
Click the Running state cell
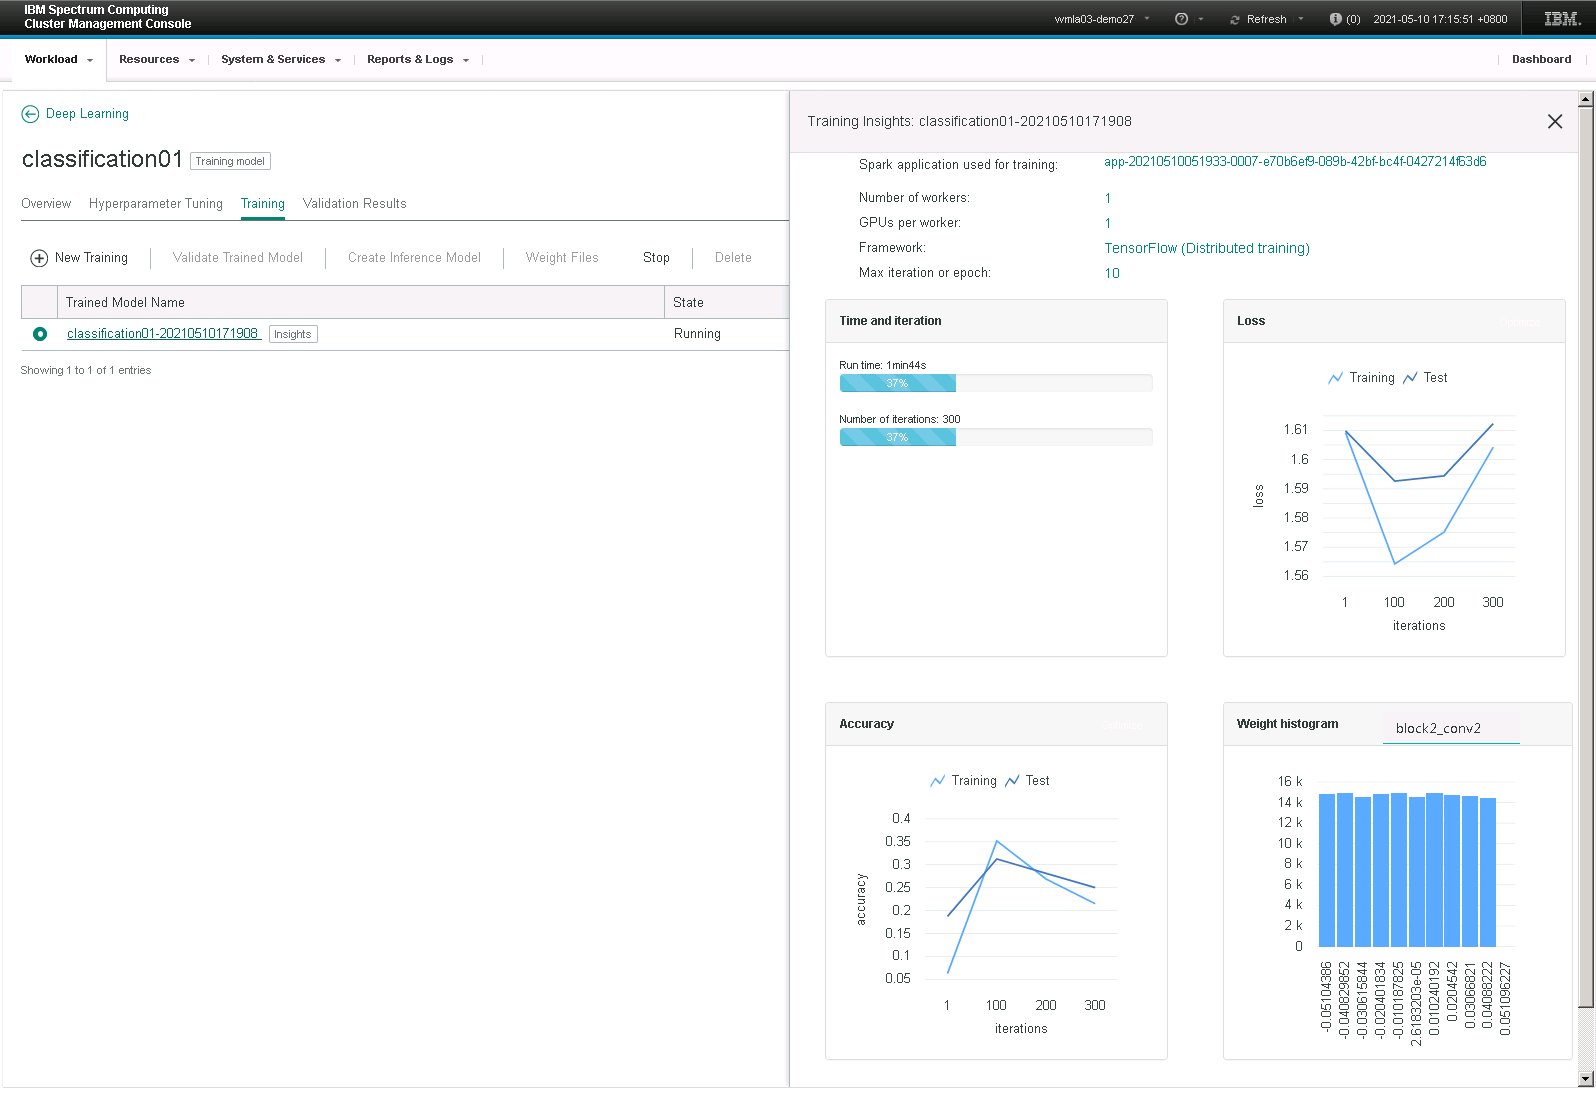coord(697,334)
